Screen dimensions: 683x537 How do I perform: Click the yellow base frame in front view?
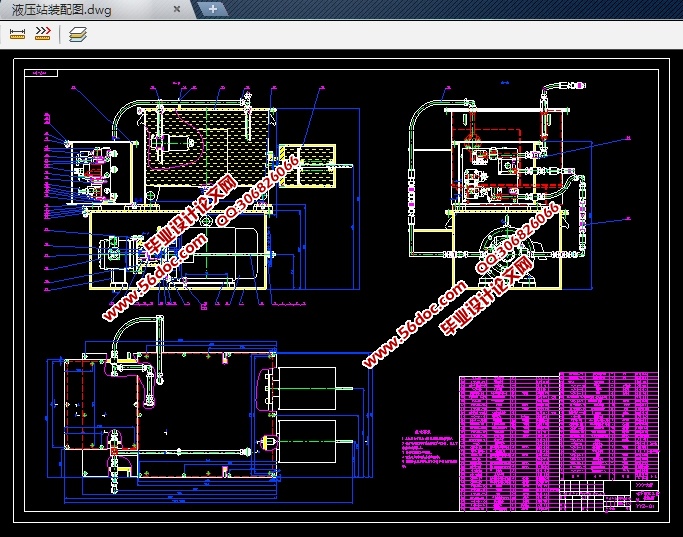coord(180,250)
